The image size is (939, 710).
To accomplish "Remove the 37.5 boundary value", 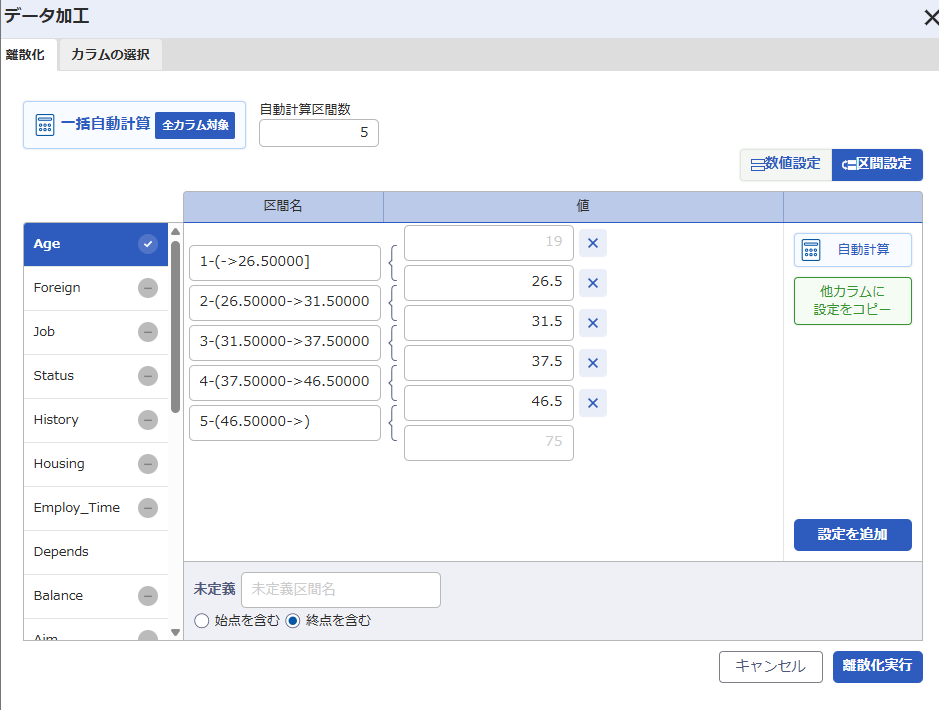I will click(593, 363).
